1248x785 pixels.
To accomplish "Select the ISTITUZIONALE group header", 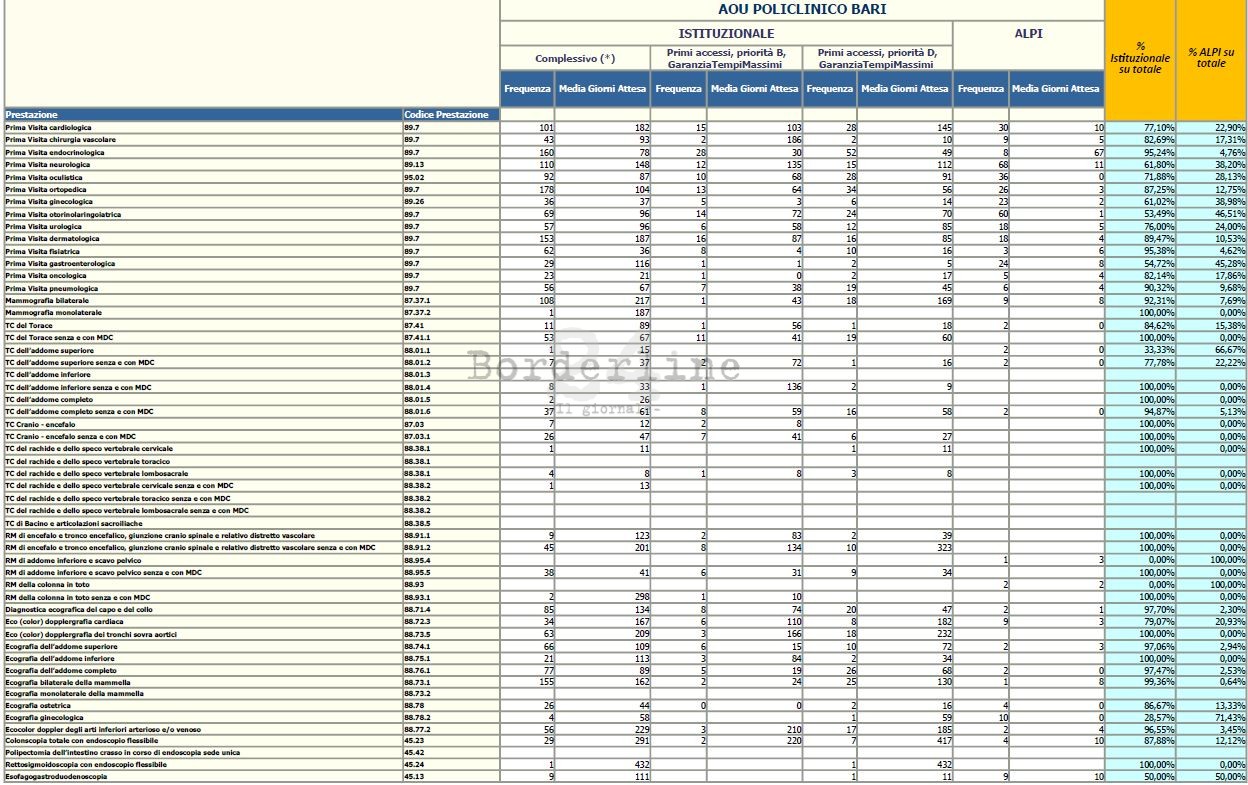I will point(726,33).
